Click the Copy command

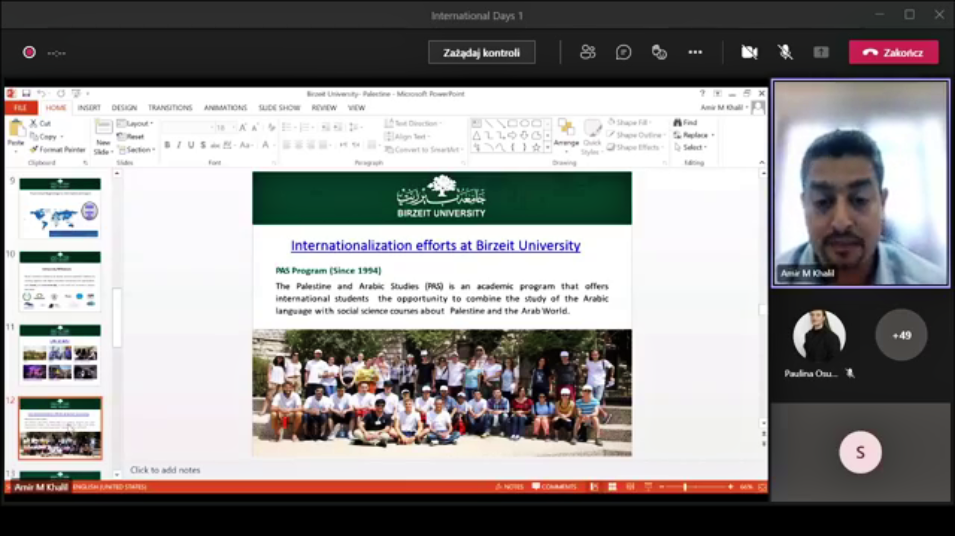click(x=44, y=136)
